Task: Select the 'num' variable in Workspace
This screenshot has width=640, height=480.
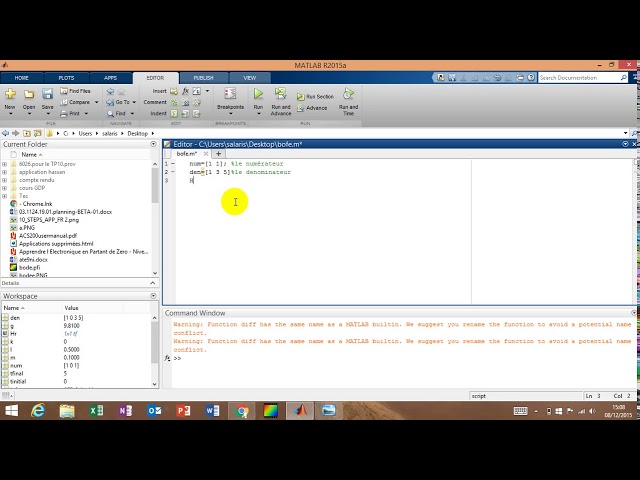Action: 16,365
